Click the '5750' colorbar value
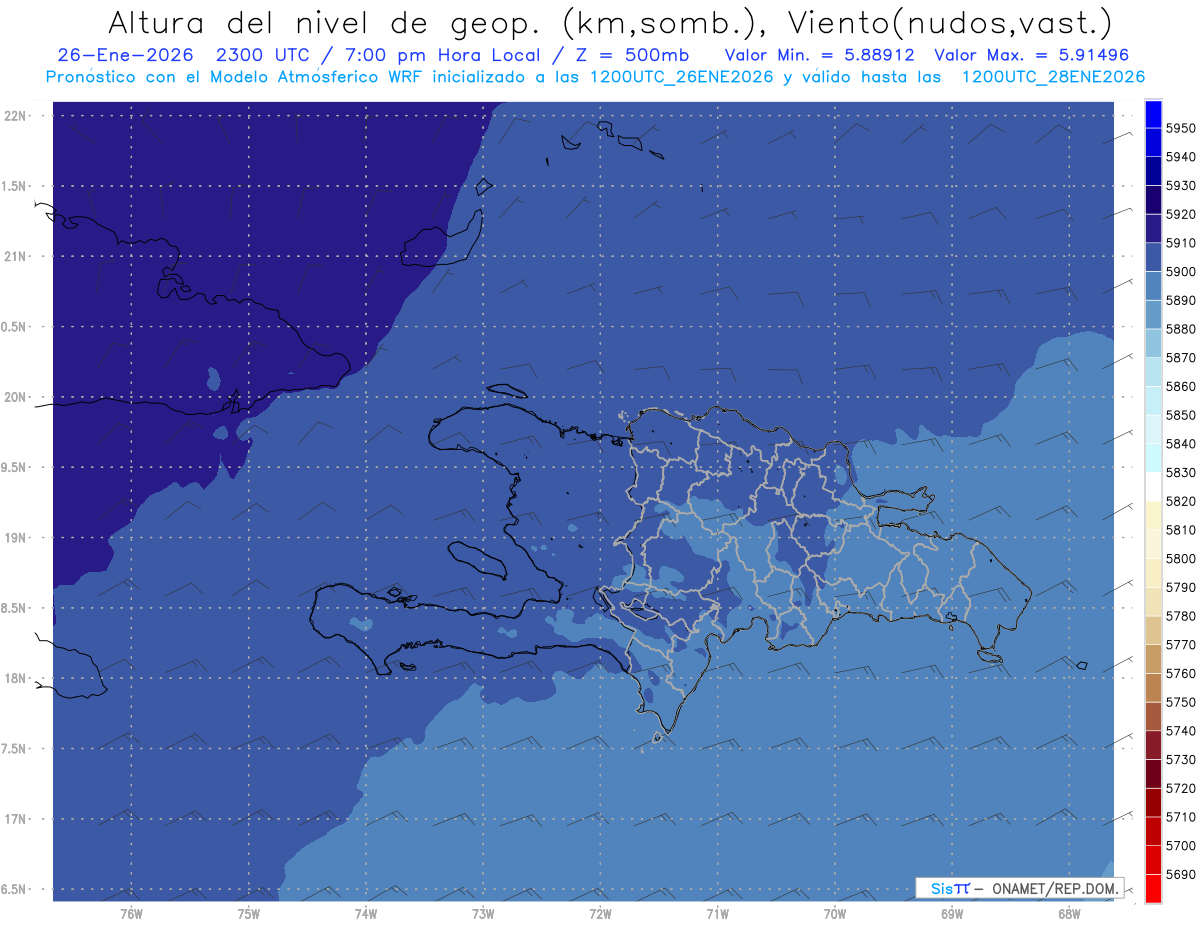 point(1181,702)
